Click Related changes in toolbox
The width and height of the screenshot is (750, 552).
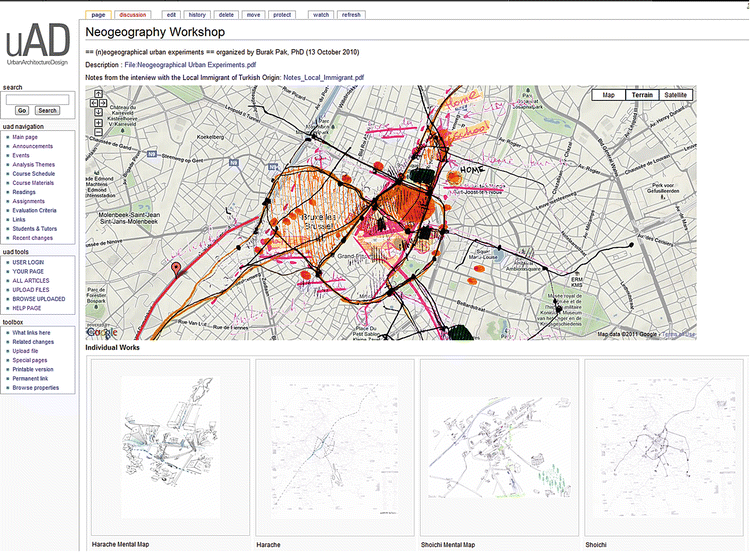33,342
